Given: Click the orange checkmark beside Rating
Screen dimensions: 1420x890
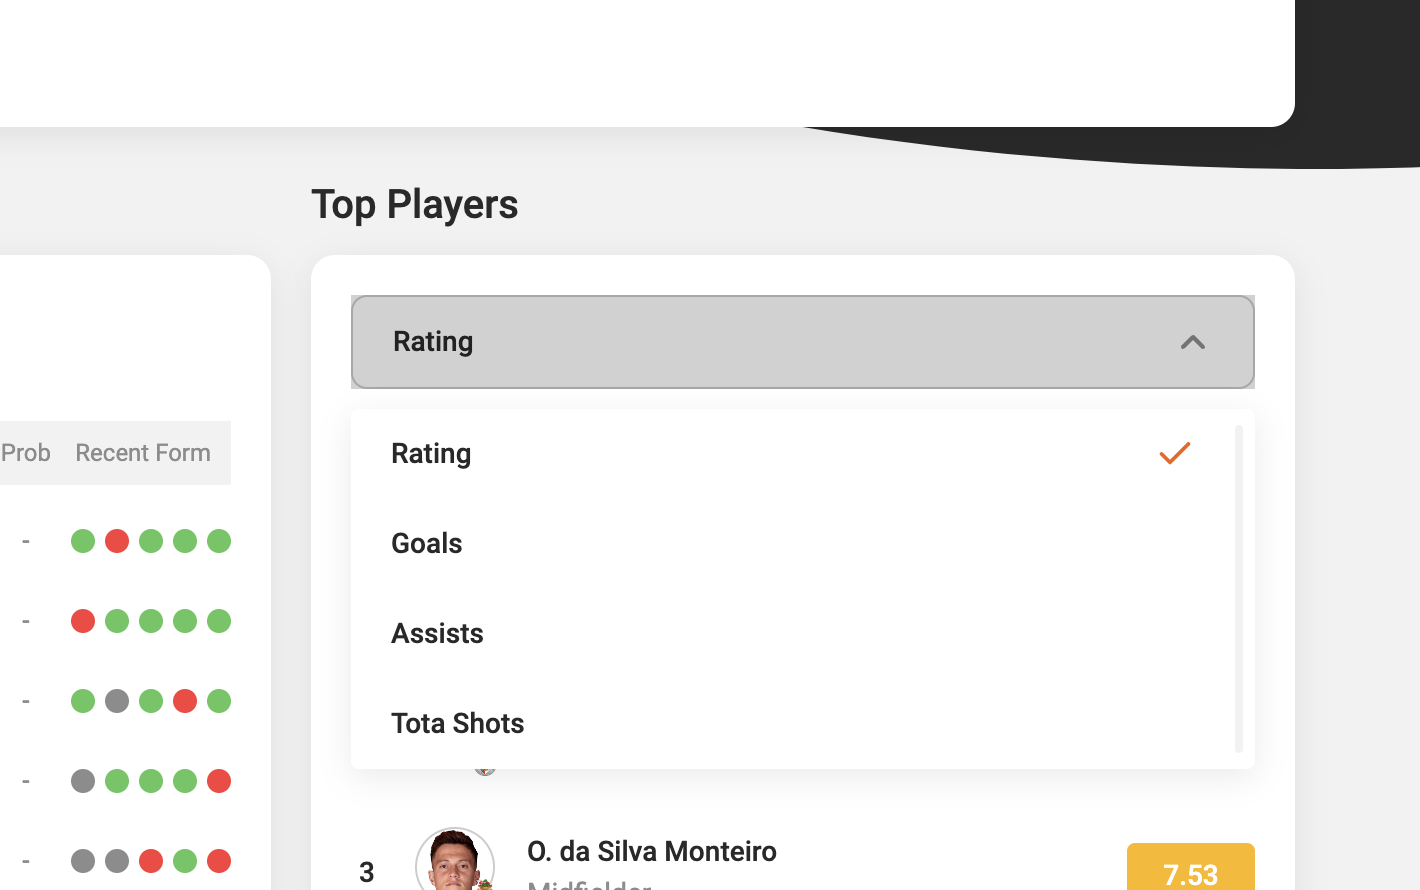Looking at the screenshot, I should (x=1174, y=453).
